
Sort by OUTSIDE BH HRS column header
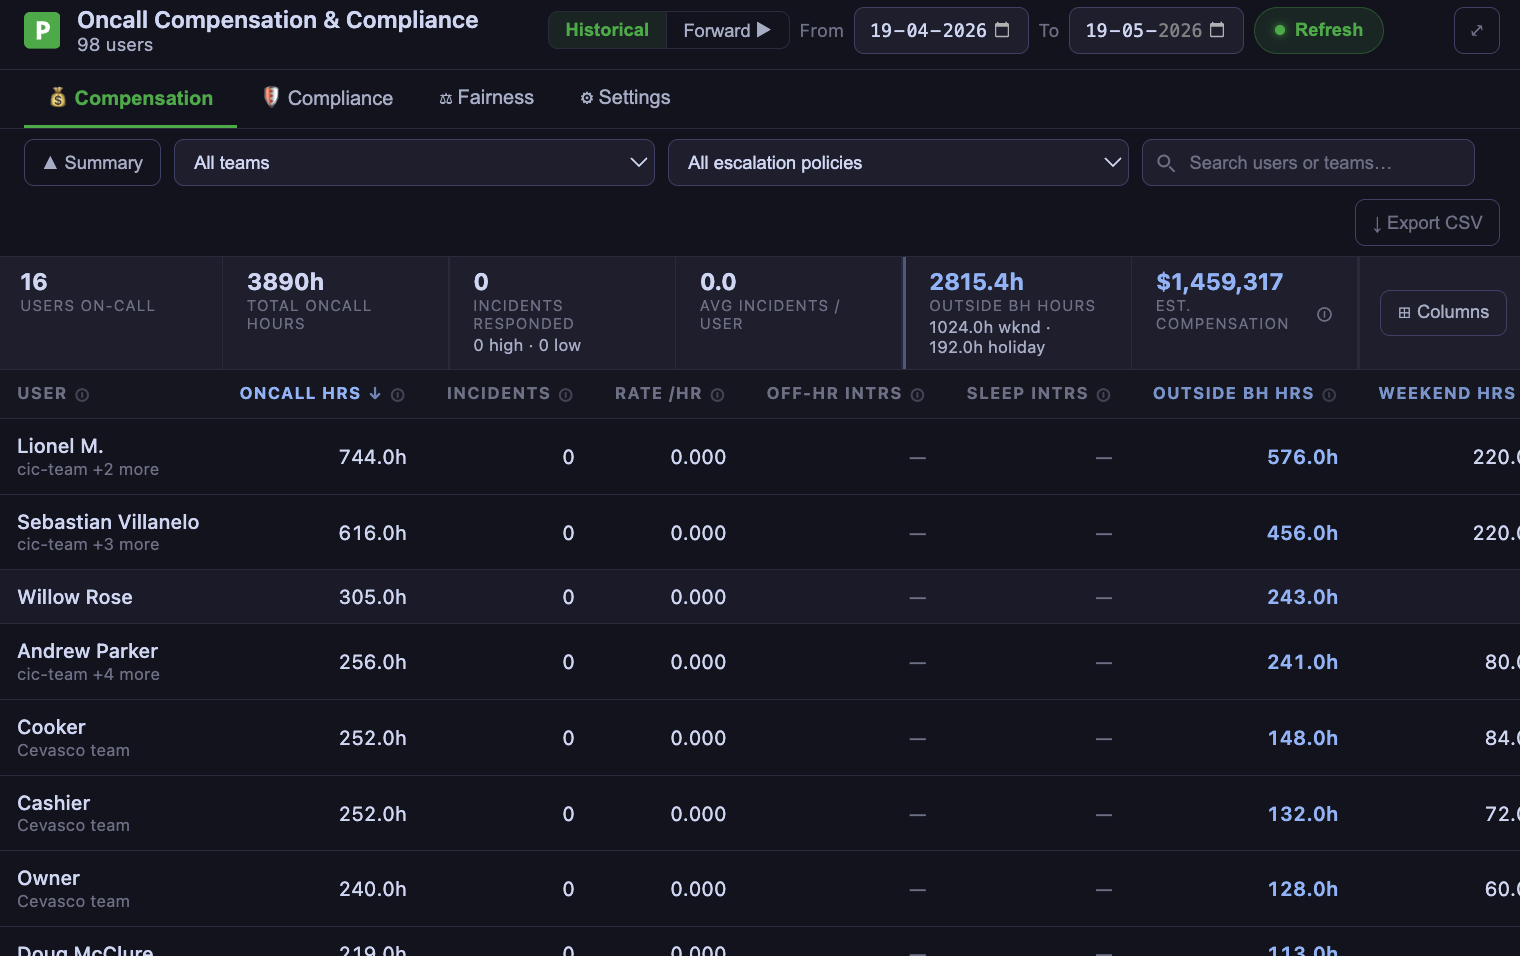1233,394
